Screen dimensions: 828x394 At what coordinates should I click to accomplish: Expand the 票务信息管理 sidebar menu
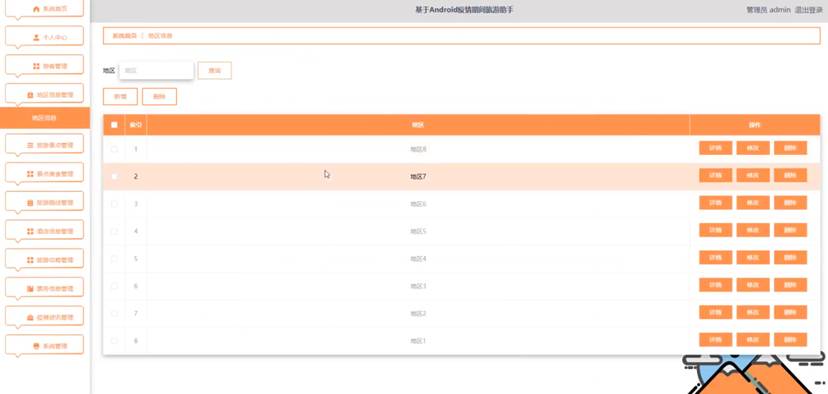click(x=44, y=288)
